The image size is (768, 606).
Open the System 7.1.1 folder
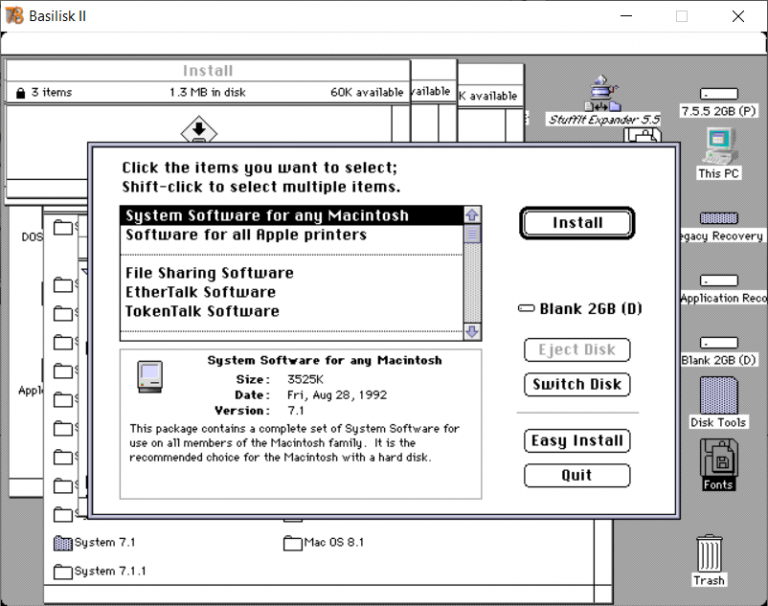[x=63, y=572]
